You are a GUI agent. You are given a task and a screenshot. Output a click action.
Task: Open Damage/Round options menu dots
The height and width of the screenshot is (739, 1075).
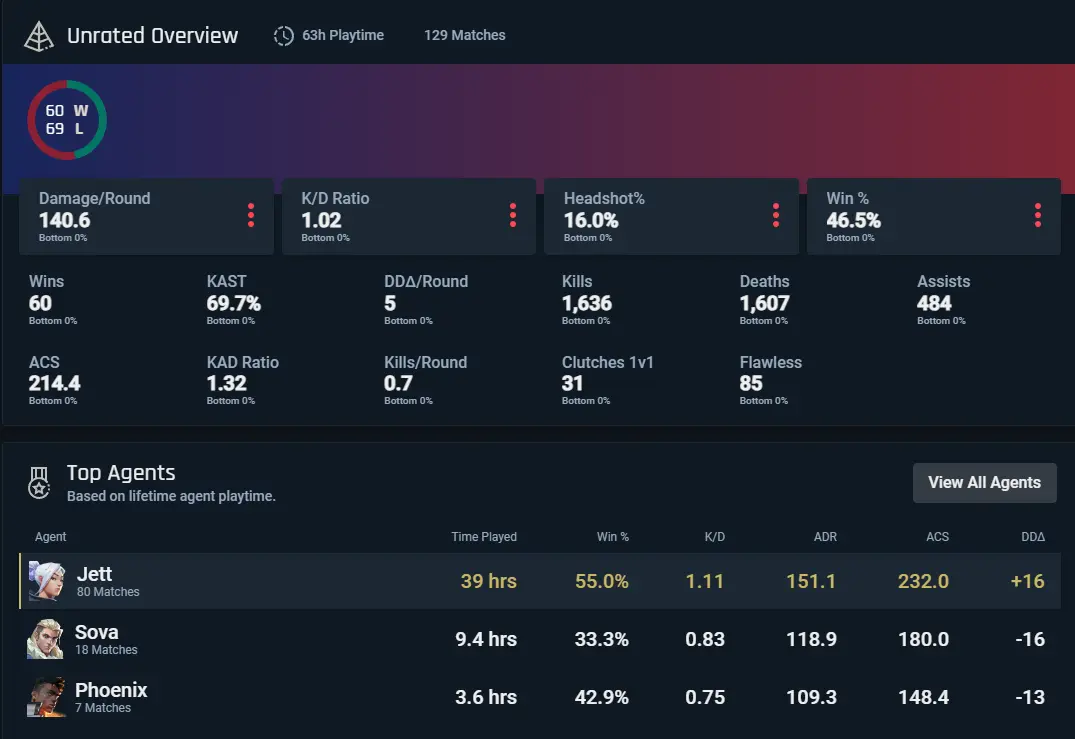(250, 215)
